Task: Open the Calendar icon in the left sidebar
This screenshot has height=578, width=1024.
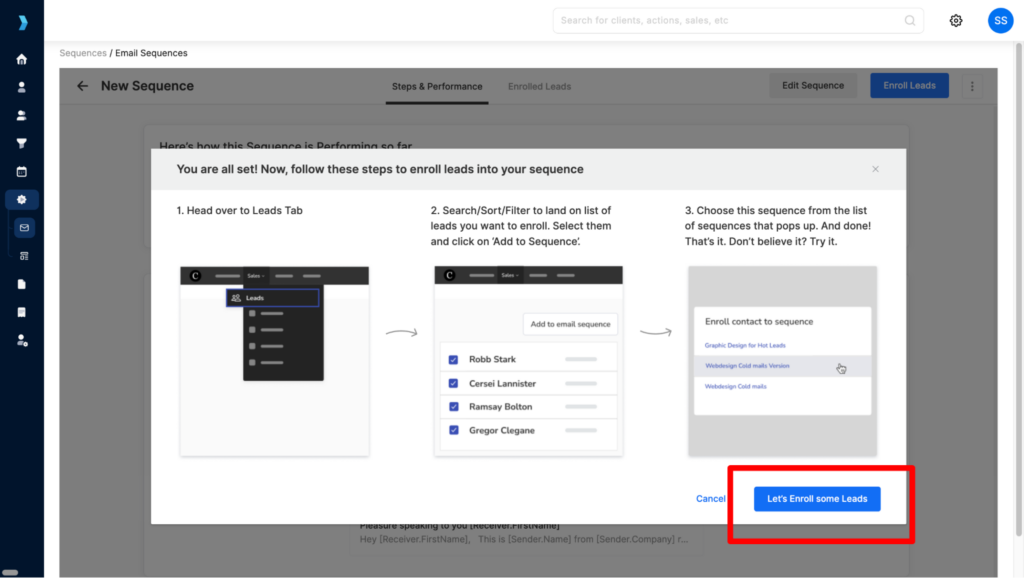Action: [x=20, y=170]
